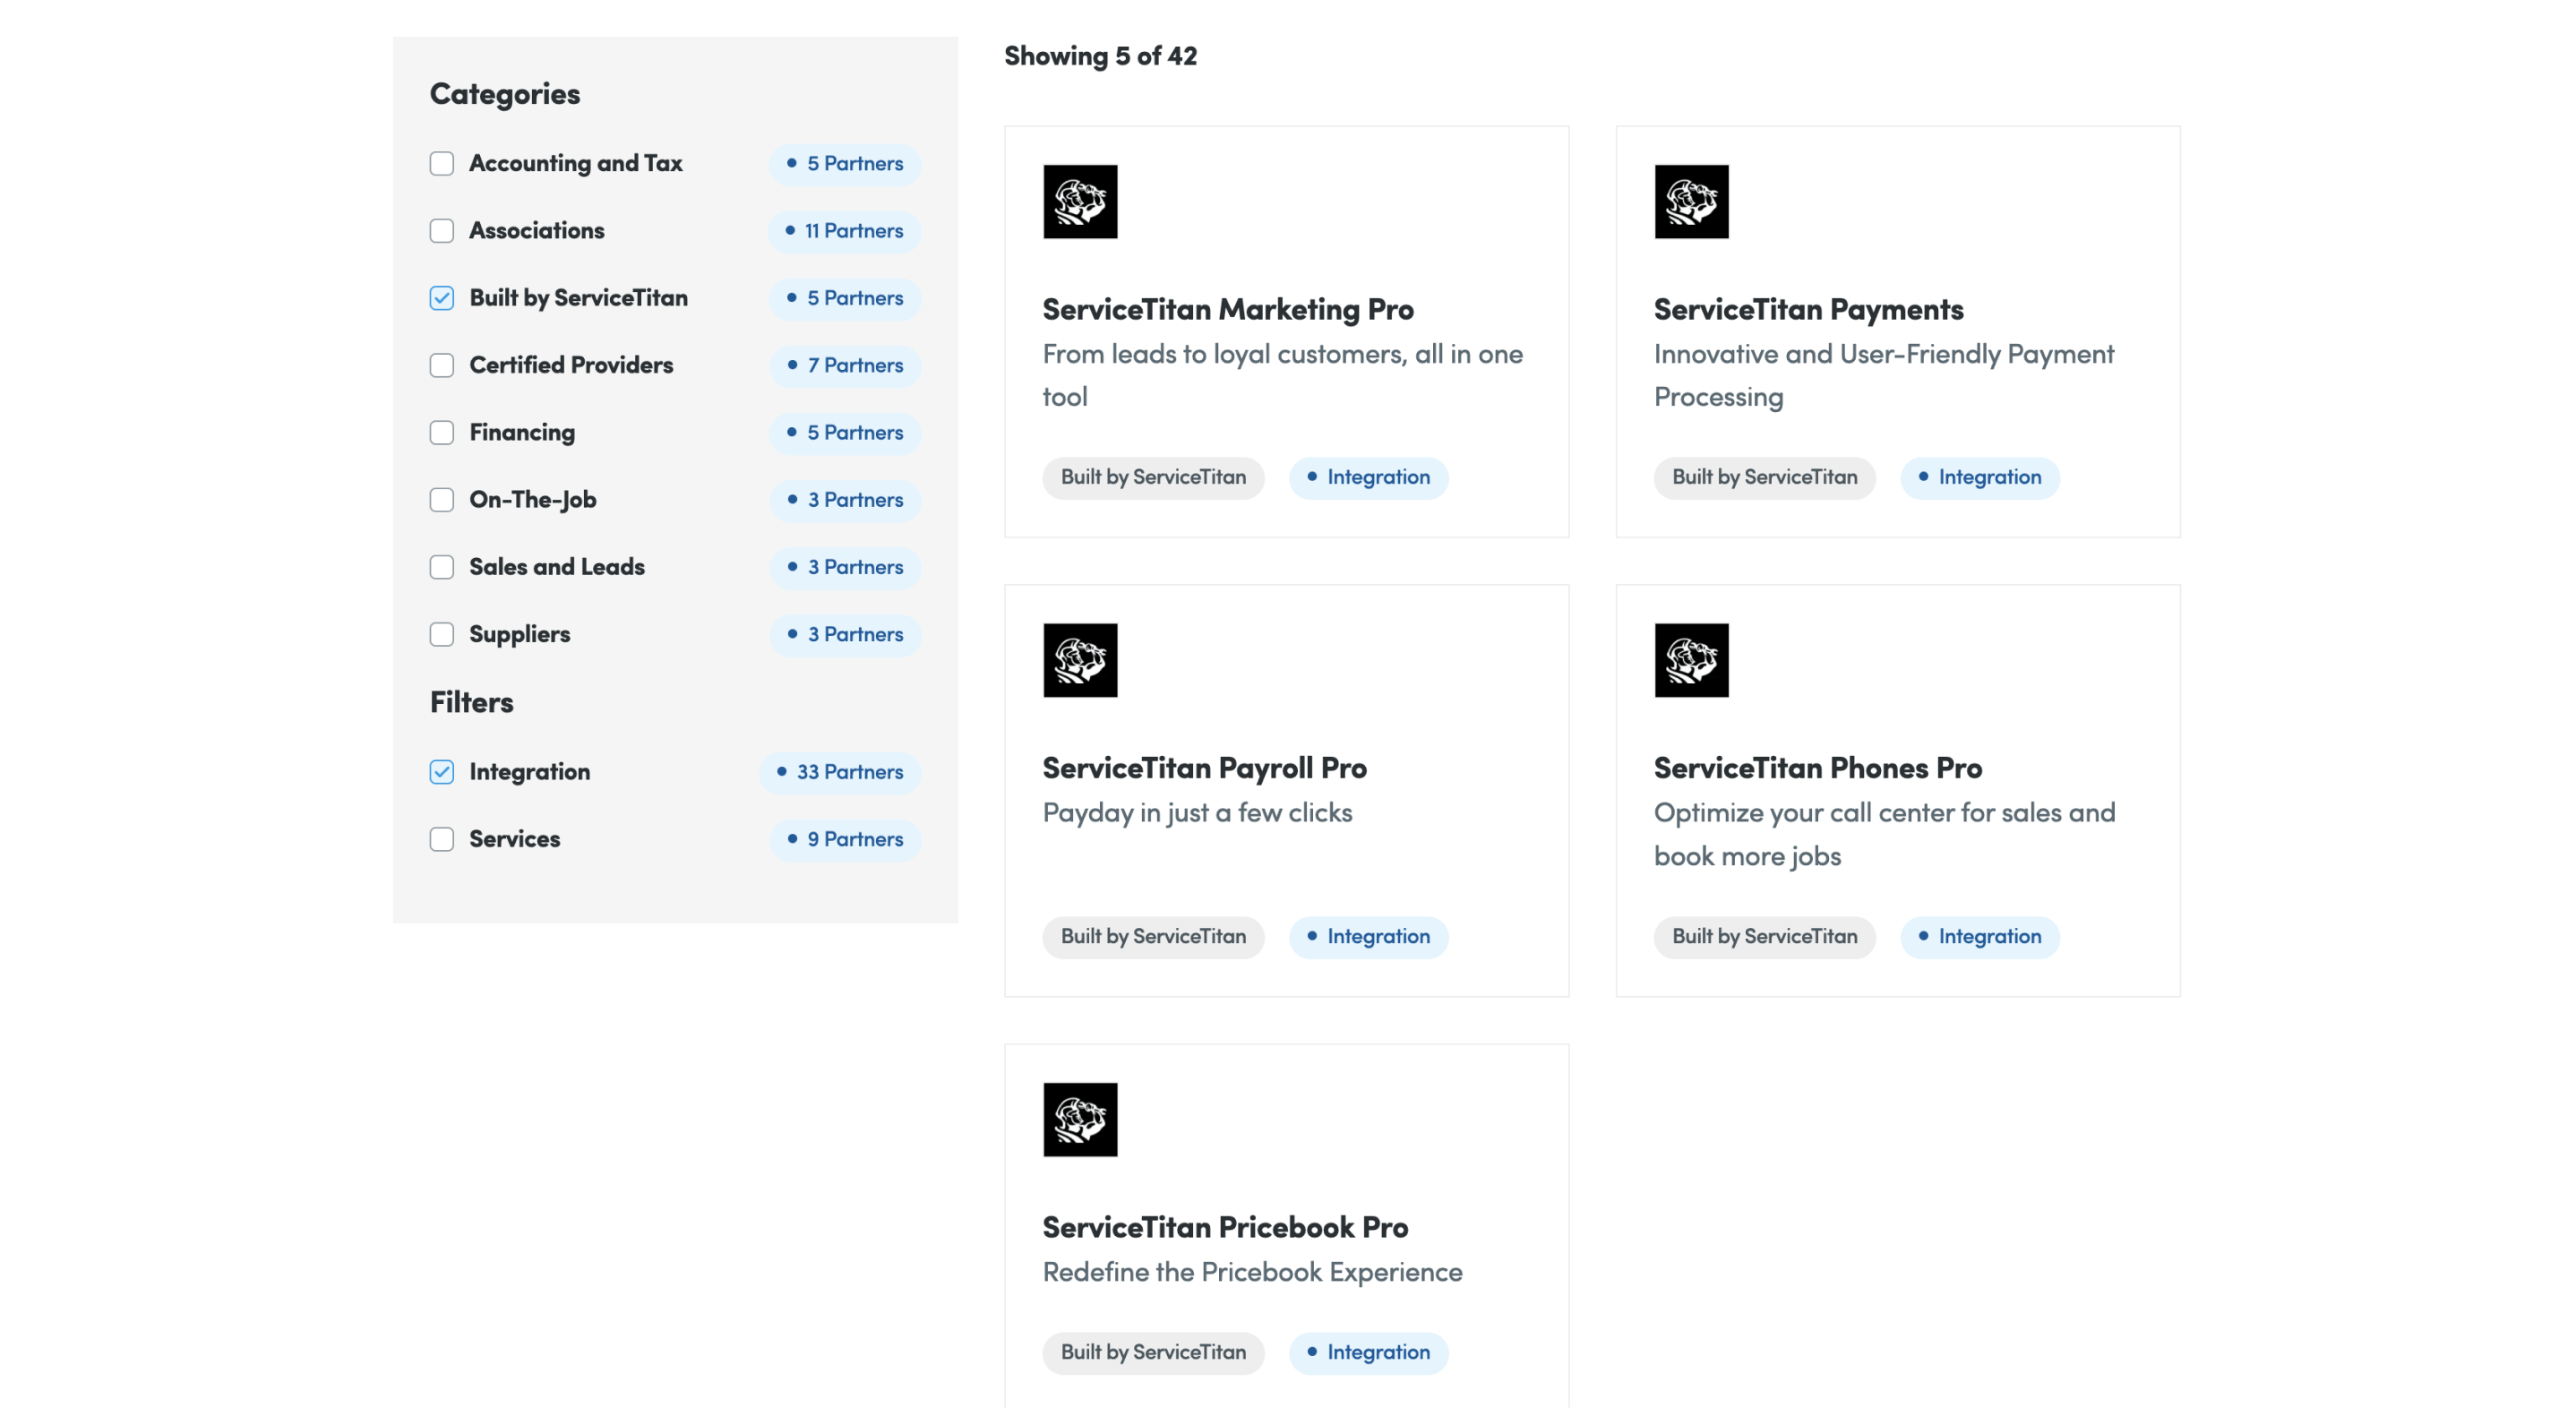Click Integration tag on Phones Pro card
Image resolution: width=2576 pixels, height=1408 pixels.
tap(1979, 936)
